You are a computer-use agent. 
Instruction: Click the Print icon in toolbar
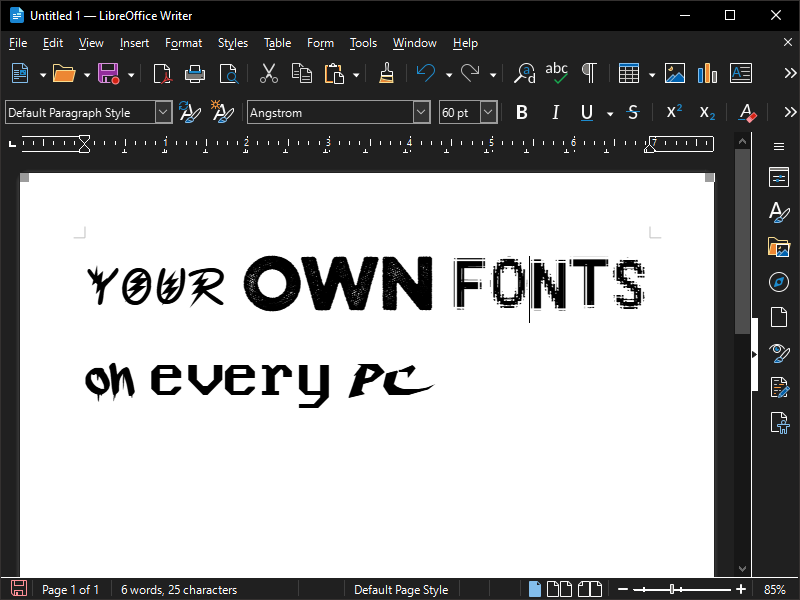tap(195, 73)
